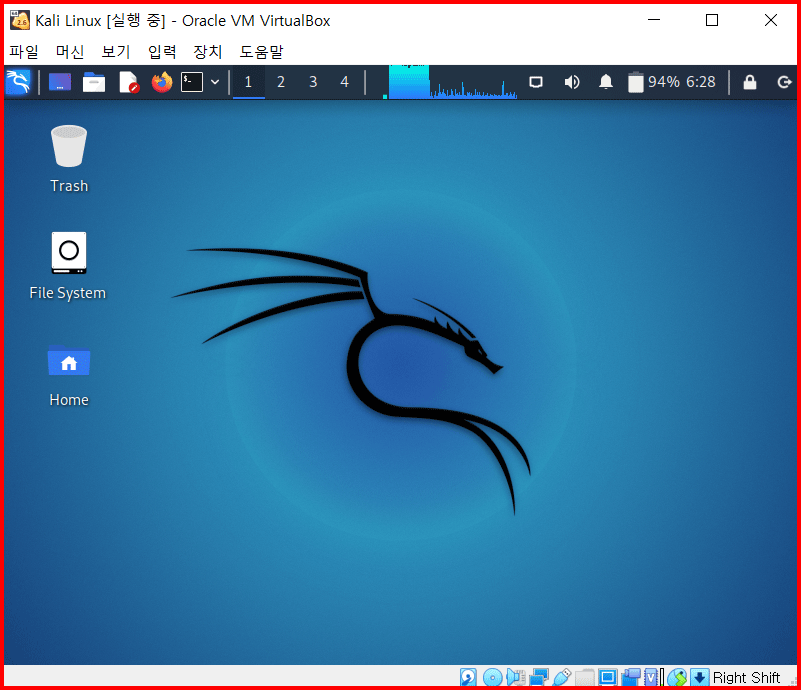Switch to workspace 1

(x=249, y=82)
